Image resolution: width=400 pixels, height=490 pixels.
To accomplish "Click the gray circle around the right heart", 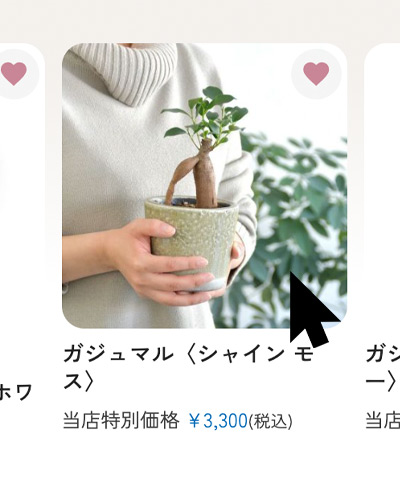I will 316,74.
